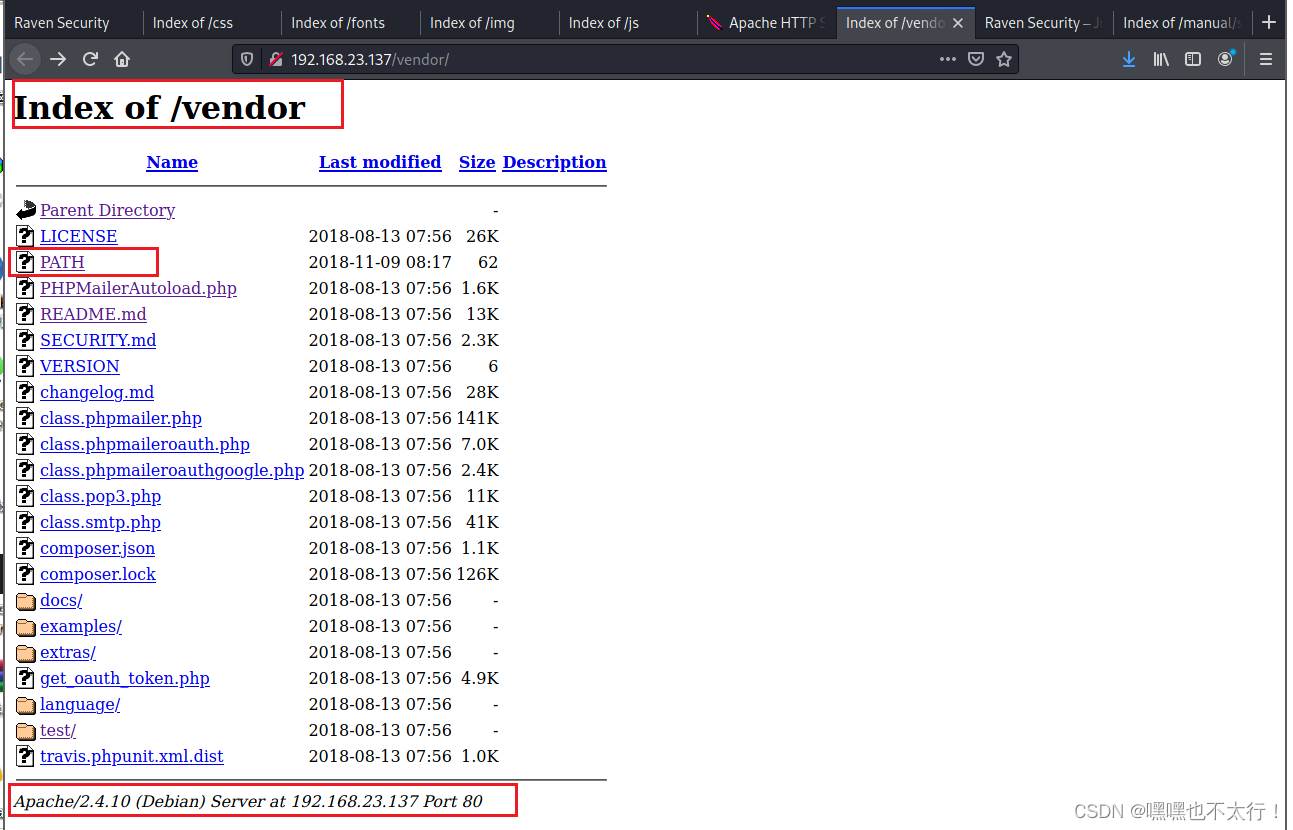Open the extras/ directory link
1293x830 pixels.
pos(68,652)
